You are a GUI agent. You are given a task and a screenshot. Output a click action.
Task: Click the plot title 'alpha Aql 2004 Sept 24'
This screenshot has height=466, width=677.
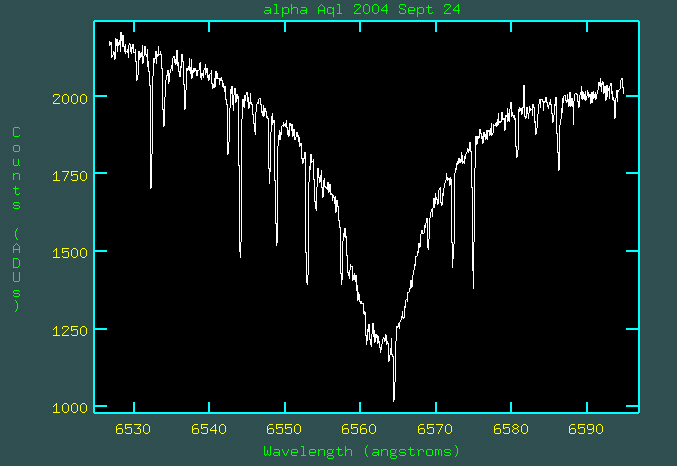(362, 9)
